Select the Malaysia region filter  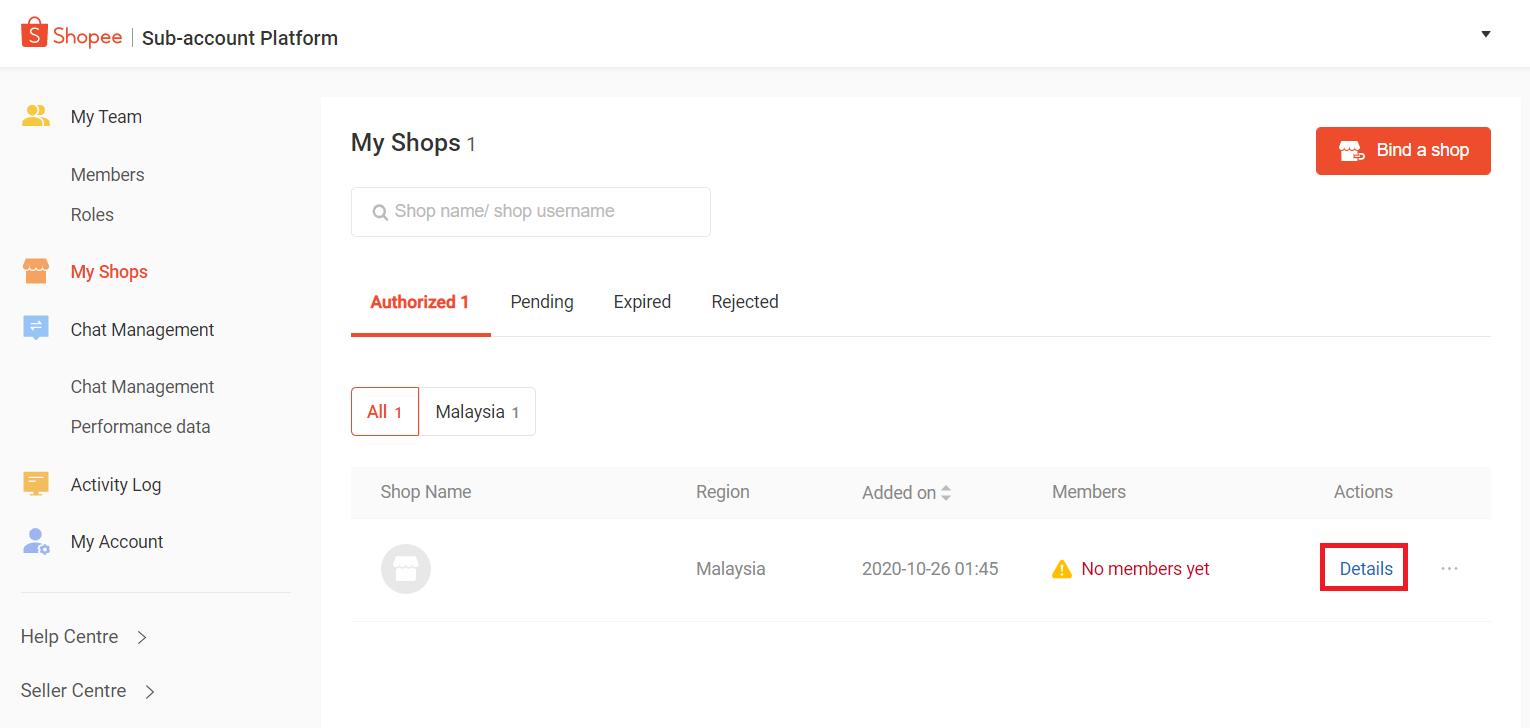tap(476, 411)
